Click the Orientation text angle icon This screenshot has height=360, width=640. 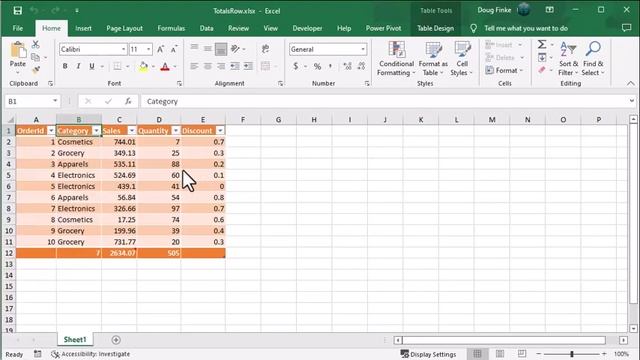236,49
